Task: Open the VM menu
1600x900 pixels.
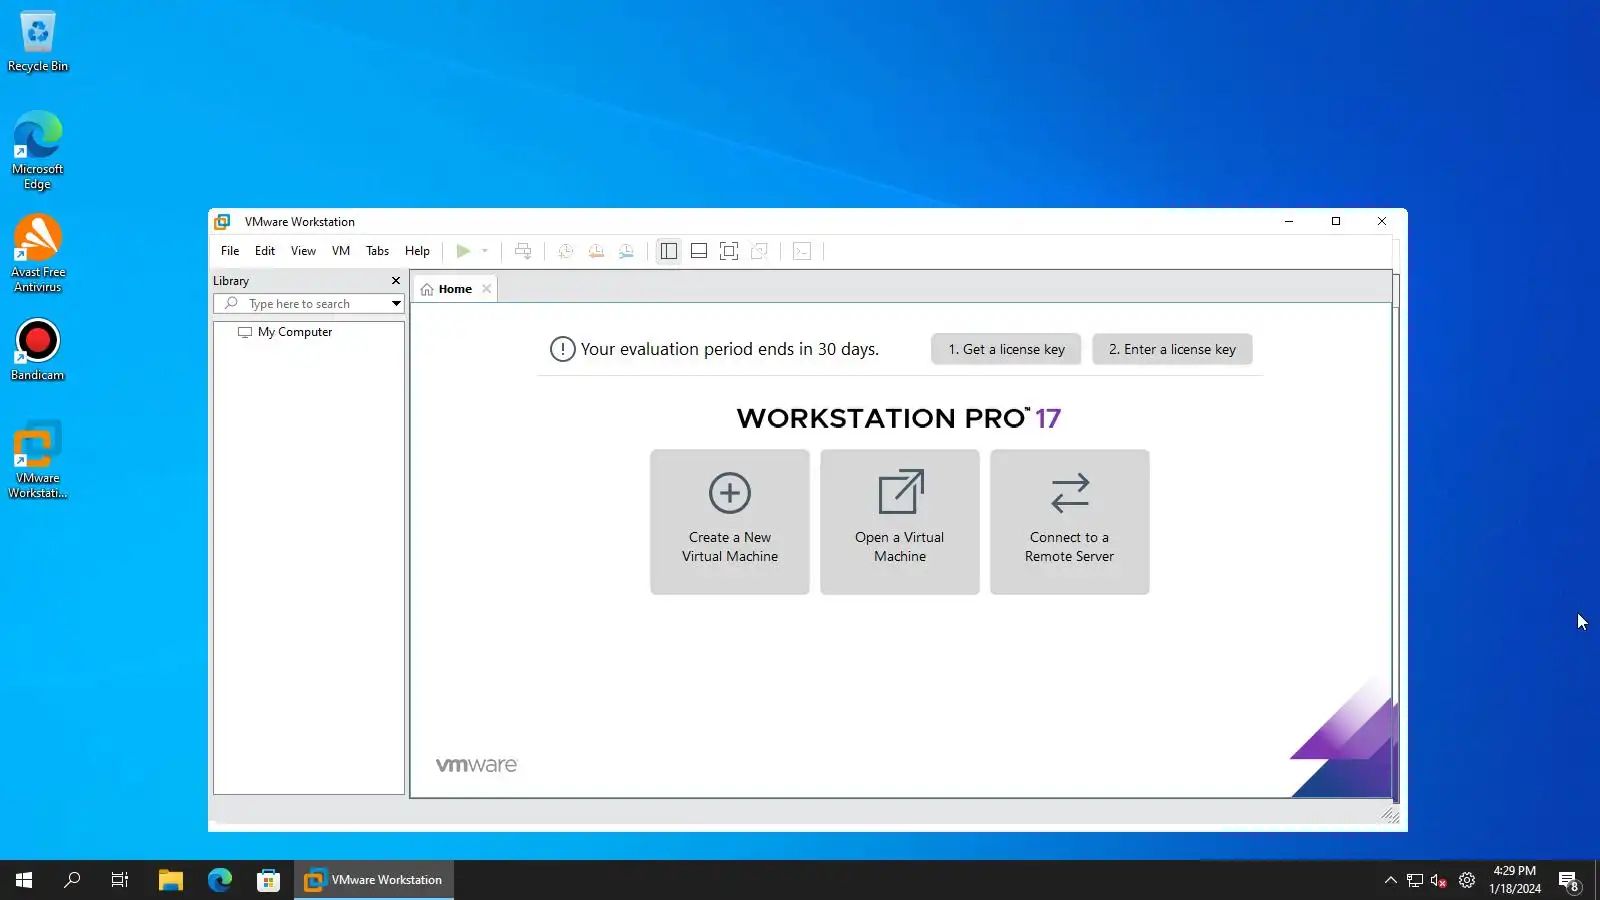Action: (341, 251)
